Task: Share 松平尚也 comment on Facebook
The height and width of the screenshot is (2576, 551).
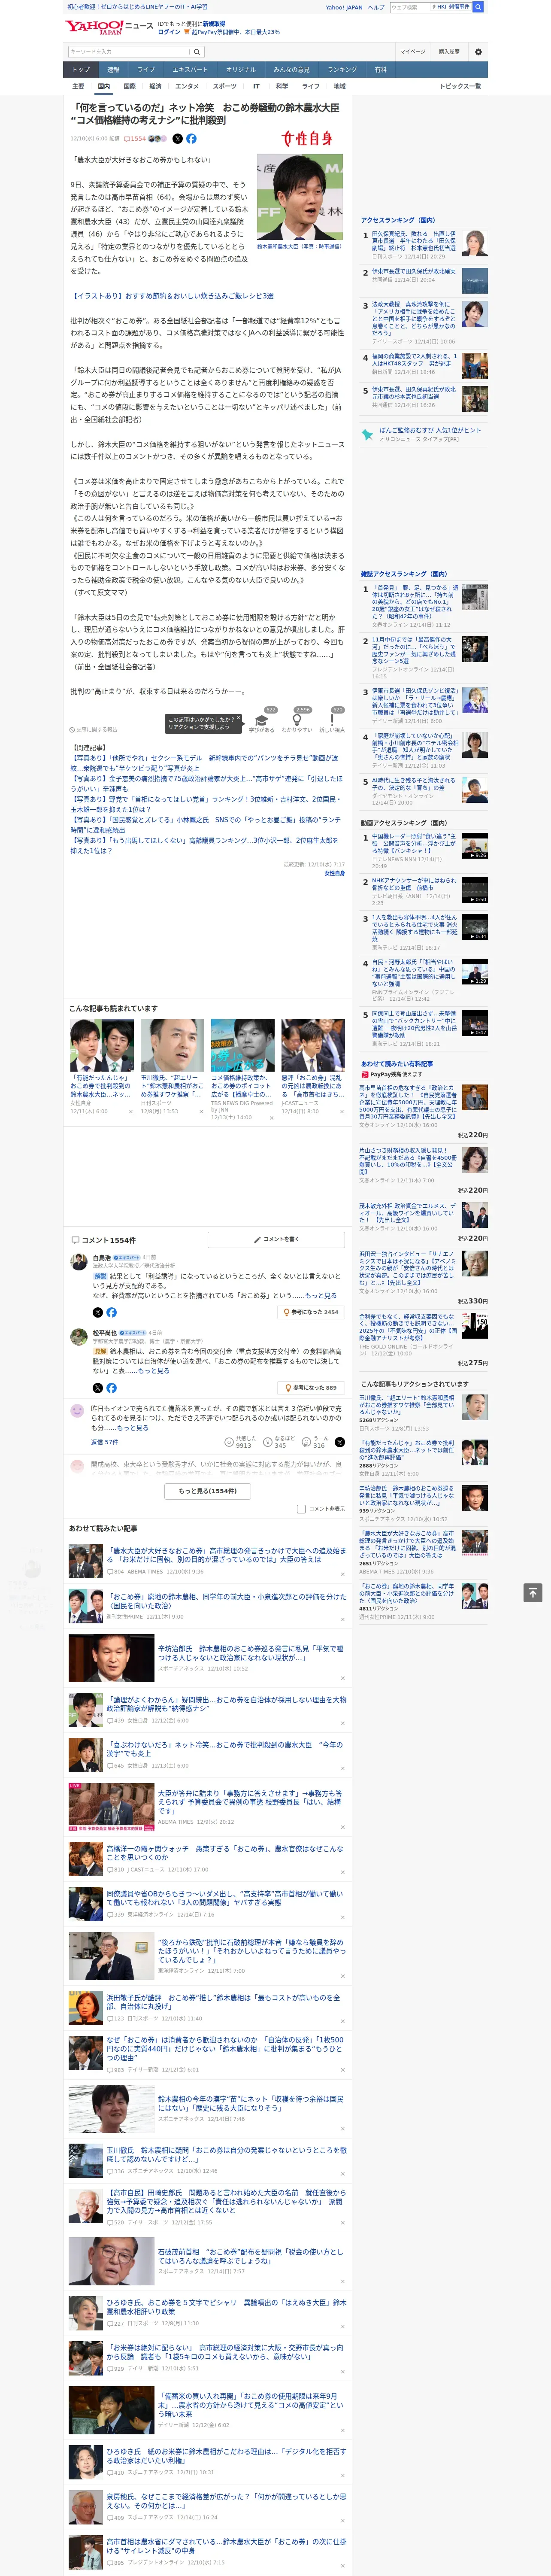Action: [x=111, y=1388]
